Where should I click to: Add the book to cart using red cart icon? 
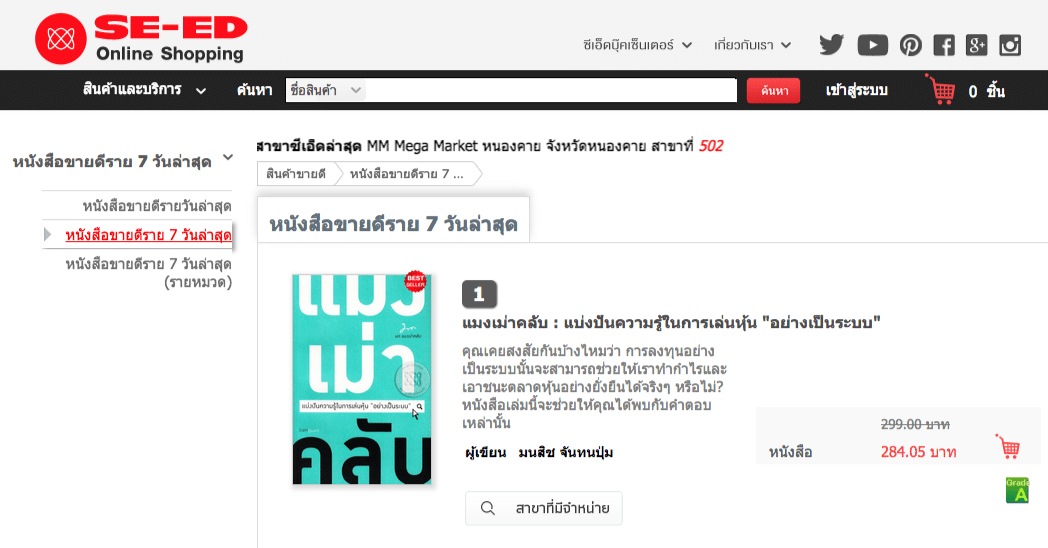[x=1008, y=447]
